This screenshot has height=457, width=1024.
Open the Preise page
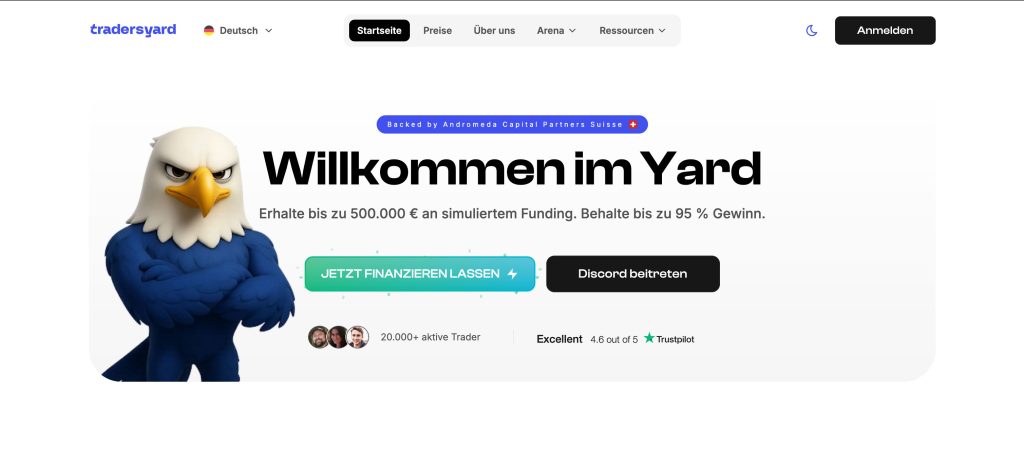tap(438, 31)
